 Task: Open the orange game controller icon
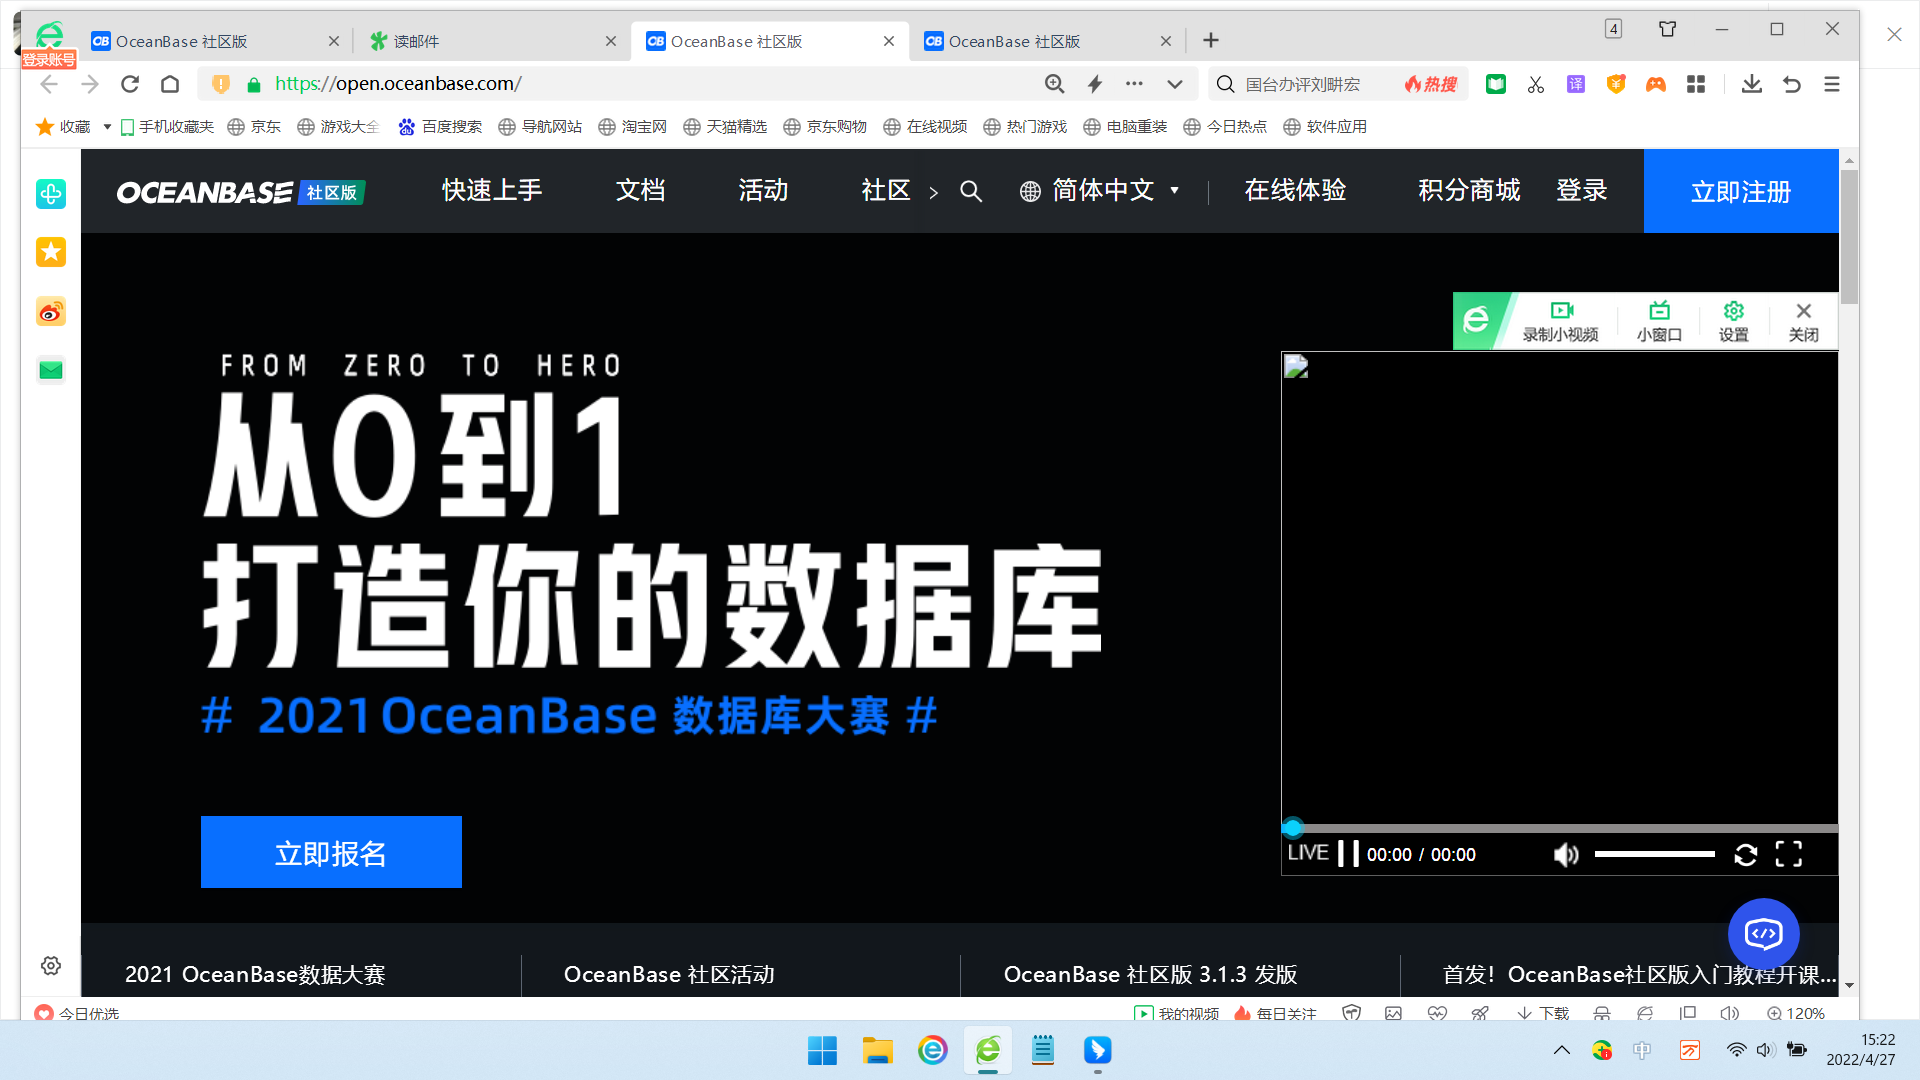tap(1656, 84)
